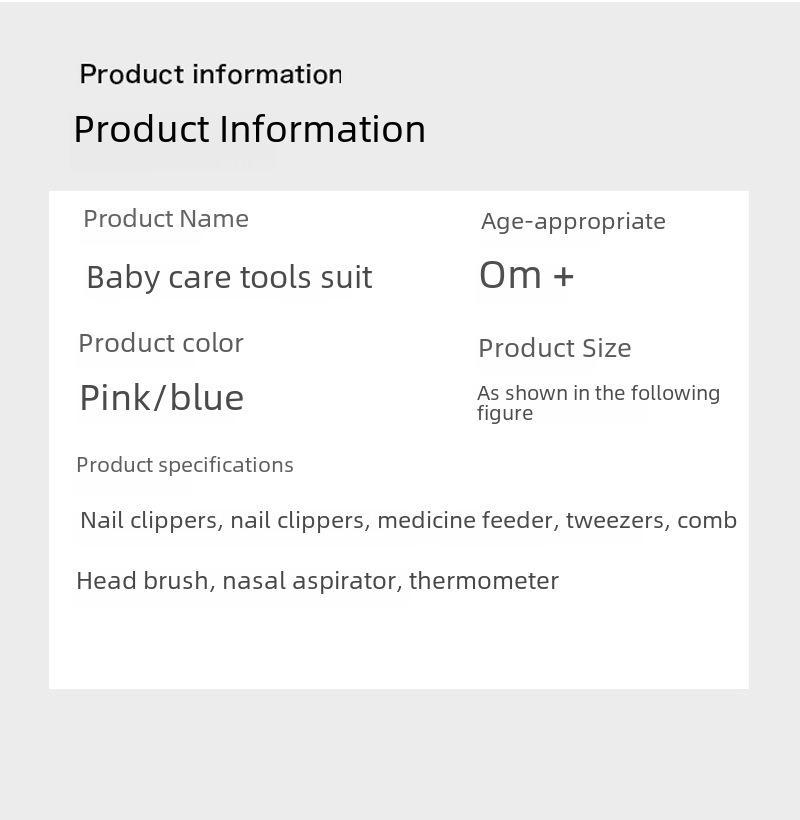Click the 'Pink/blue' color value
The height and width of the screenshot is (820, 800).
click(x=162, y=398)
